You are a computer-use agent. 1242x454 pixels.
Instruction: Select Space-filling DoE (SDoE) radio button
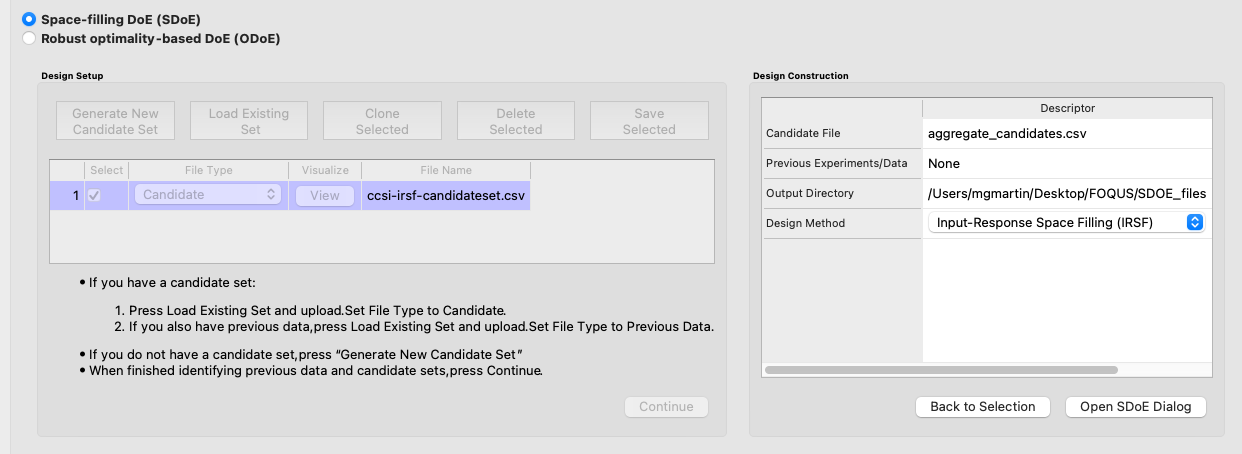29,19
